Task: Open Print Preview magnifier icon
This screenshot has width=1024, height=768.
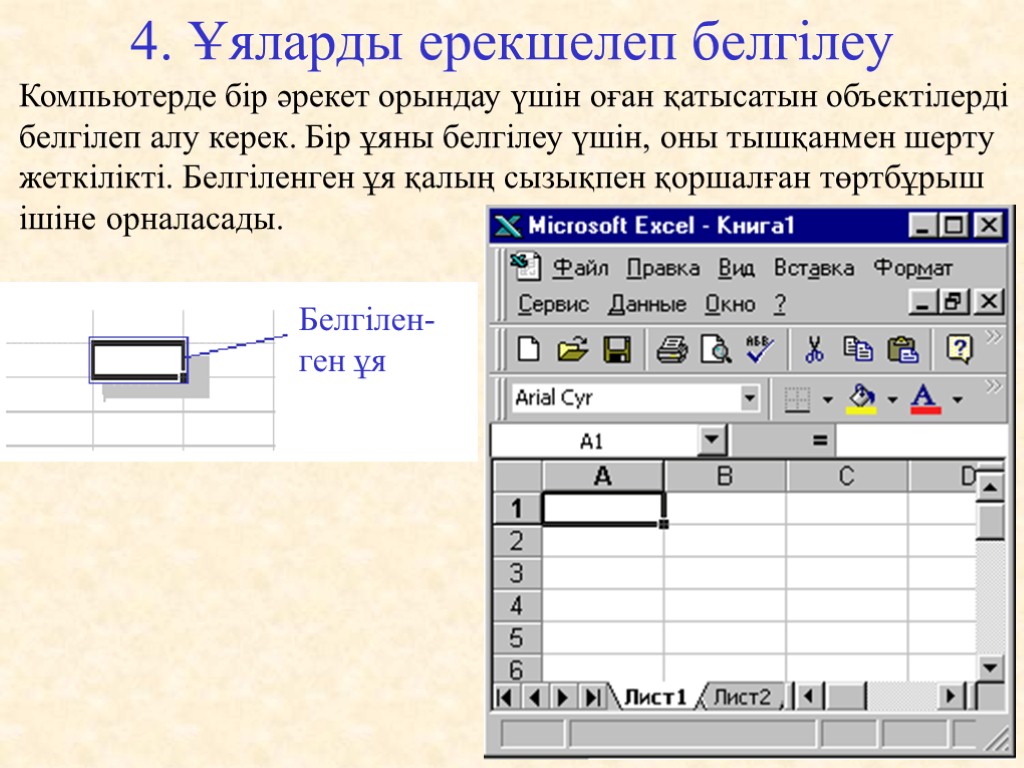Action: pyautogui.click(x=715, y=349)
